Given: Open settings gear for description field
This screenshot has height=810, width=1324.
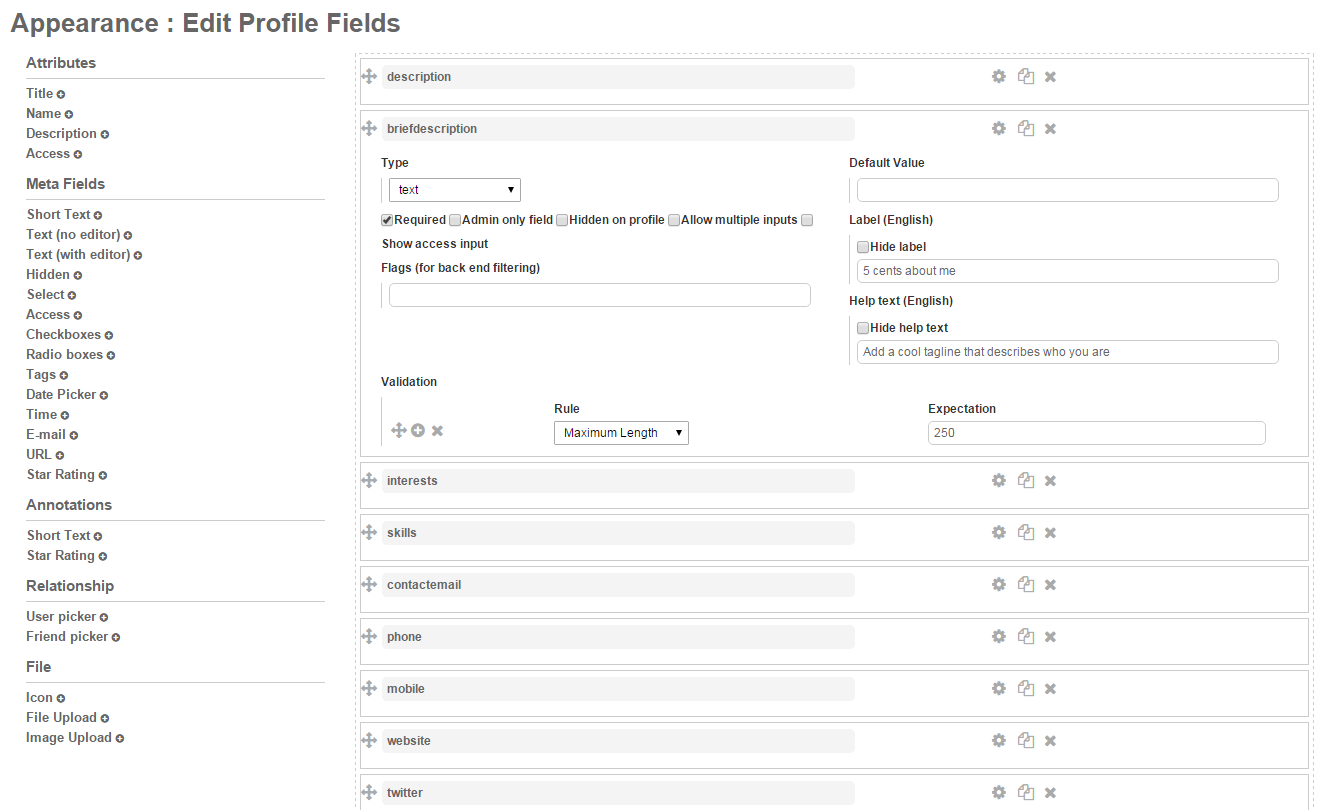Looking at the screenshot, I should 998,77.
